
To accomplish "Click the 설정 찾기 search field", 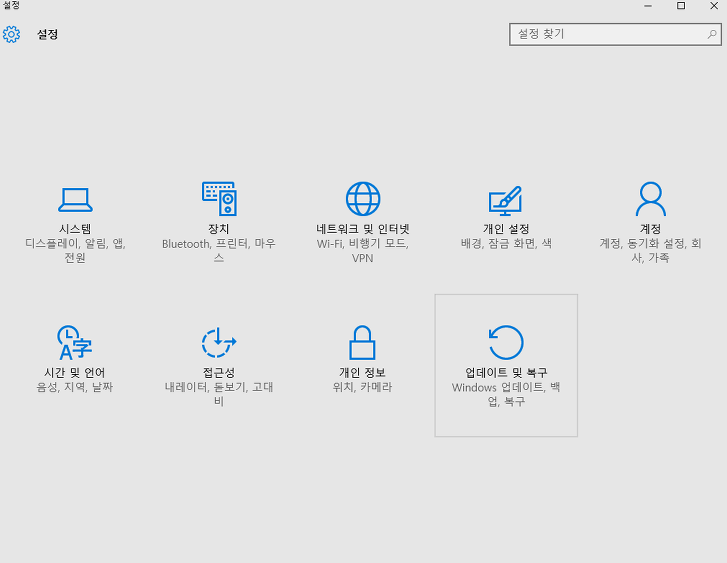I will 615,34.
